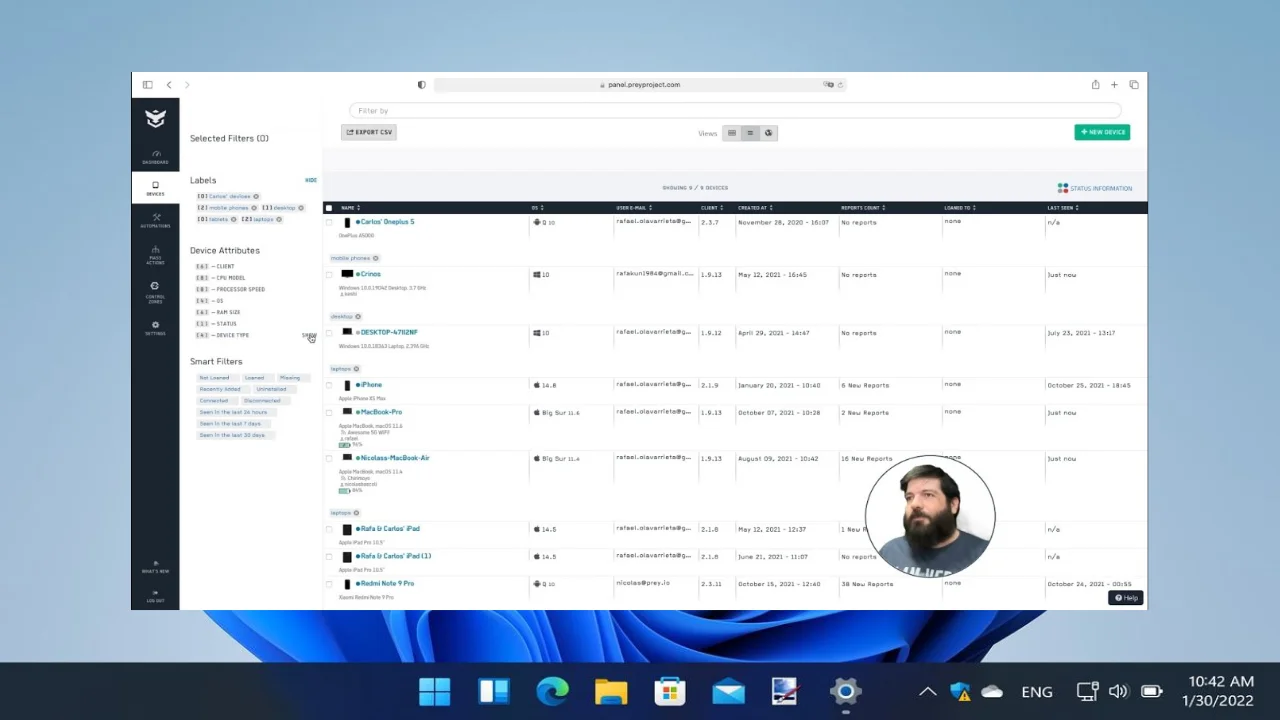Image resolution: width=1280 pixels, height=720 pixels.
Task: Go back in browser
Action: point(169,85)
